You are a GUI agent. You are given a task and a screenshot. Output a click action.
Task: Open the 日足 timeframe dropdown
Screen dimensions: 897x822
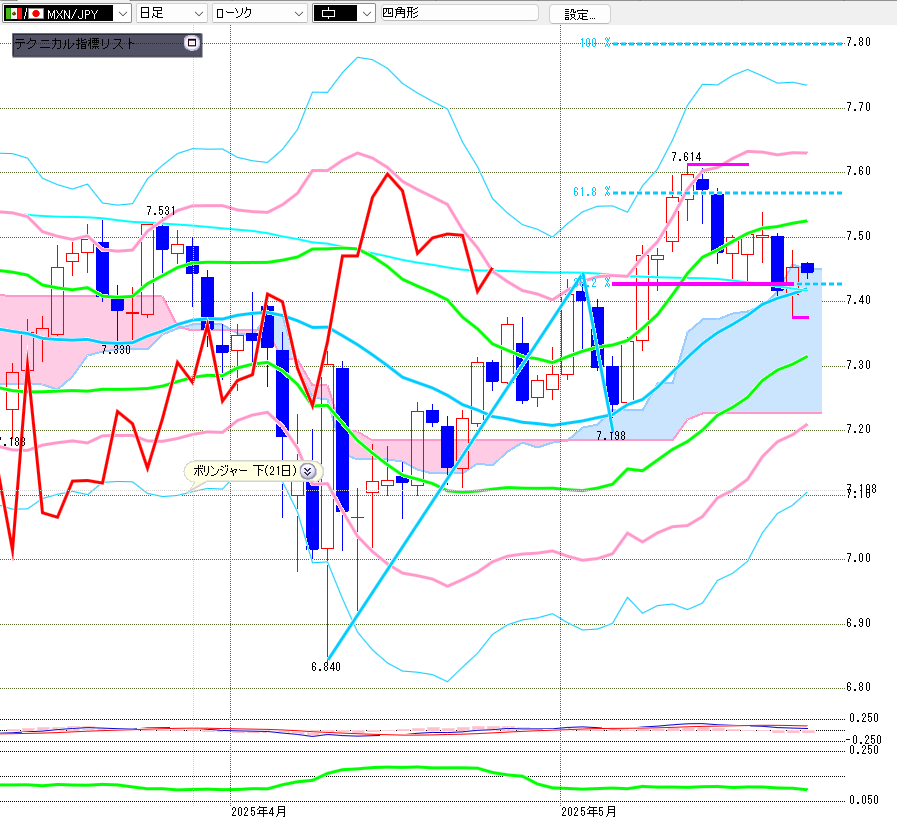tap(171, 13)
